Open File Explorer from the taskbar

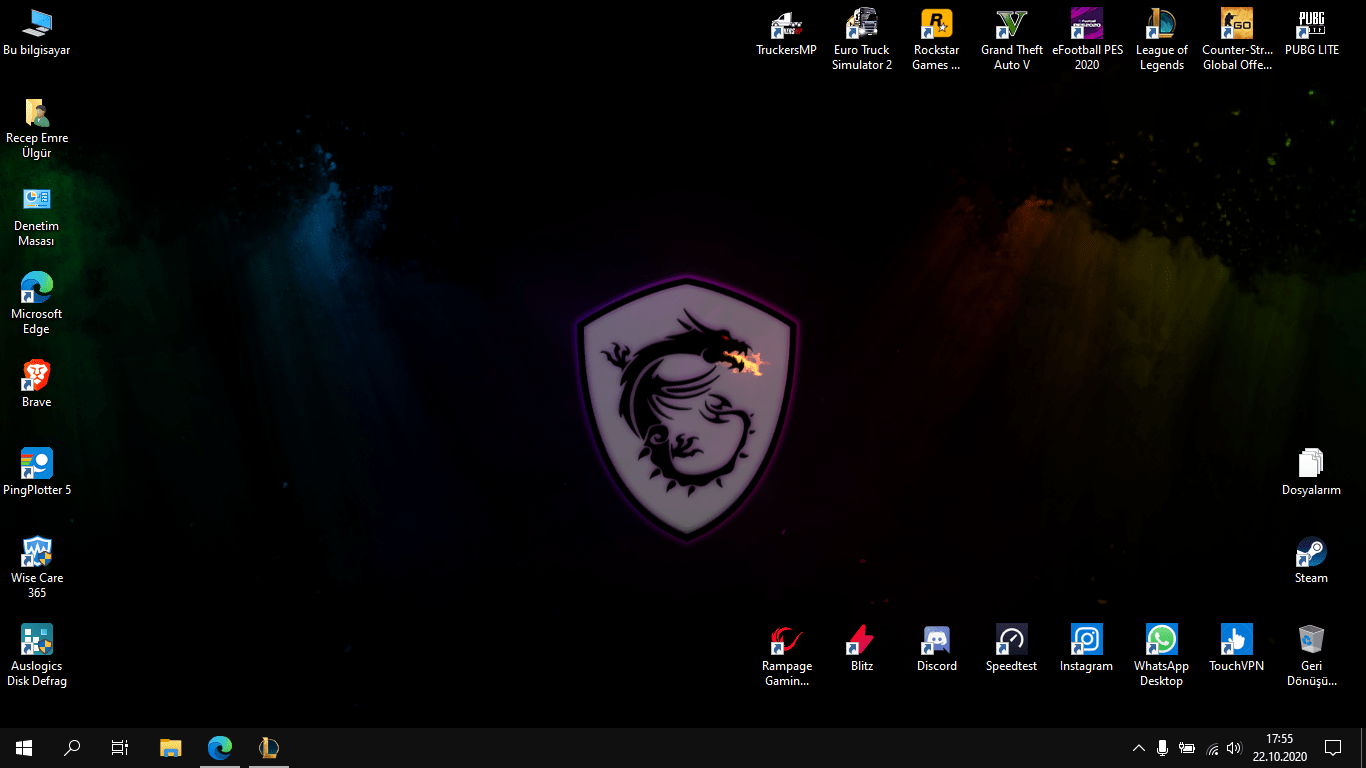coord(171,748)
